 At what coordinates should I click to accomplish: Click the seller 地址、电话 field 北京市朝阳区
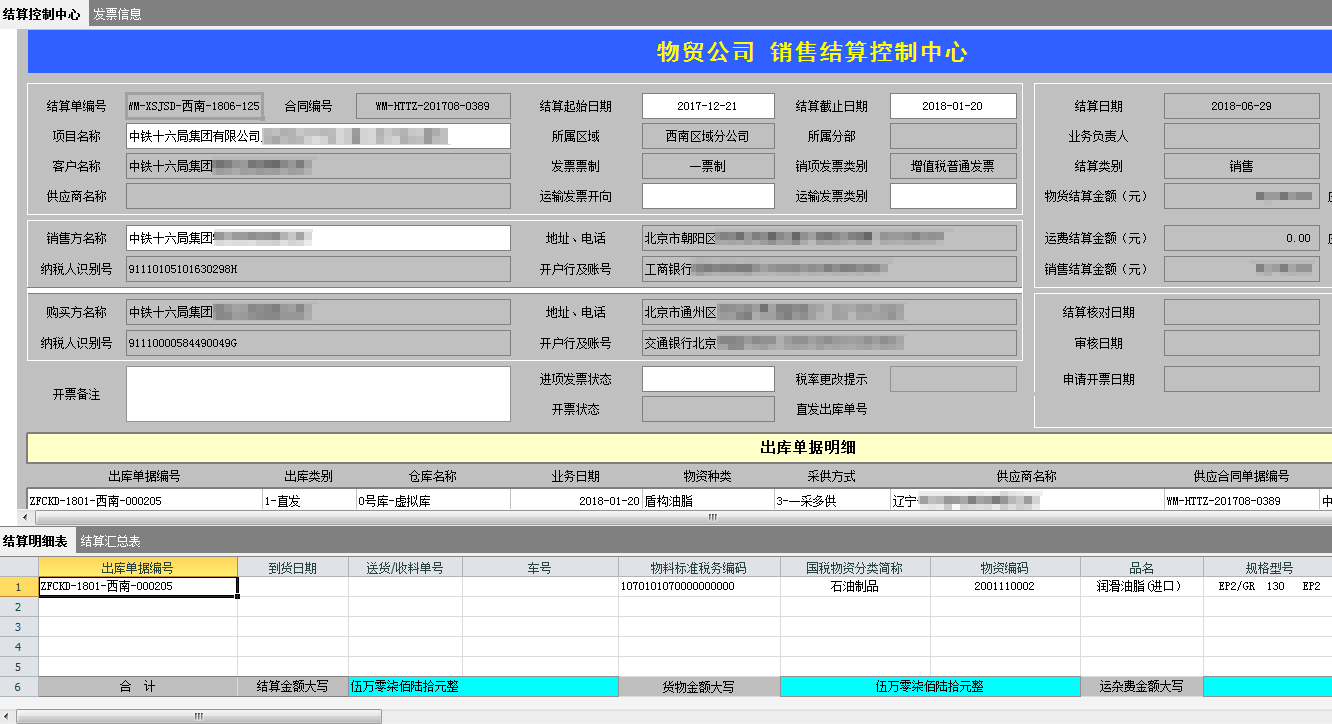tap(829, 238)
